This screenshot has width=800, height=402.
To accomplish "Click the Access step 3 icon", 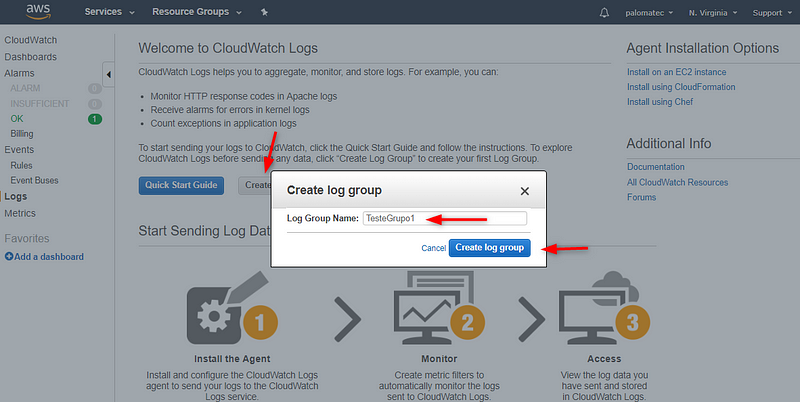I will [604, 310].
